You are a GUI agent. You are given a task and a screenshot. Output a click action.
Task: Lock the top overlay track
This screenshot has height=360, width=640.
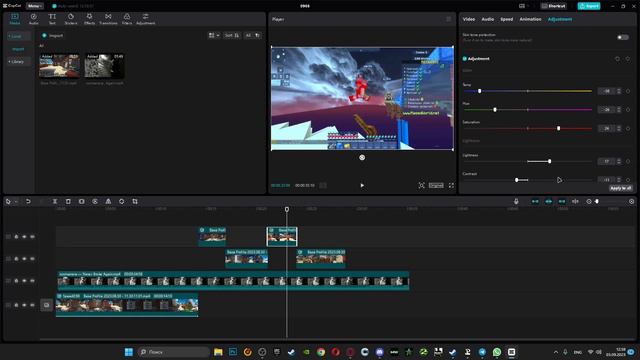click(x=16, y=237)
